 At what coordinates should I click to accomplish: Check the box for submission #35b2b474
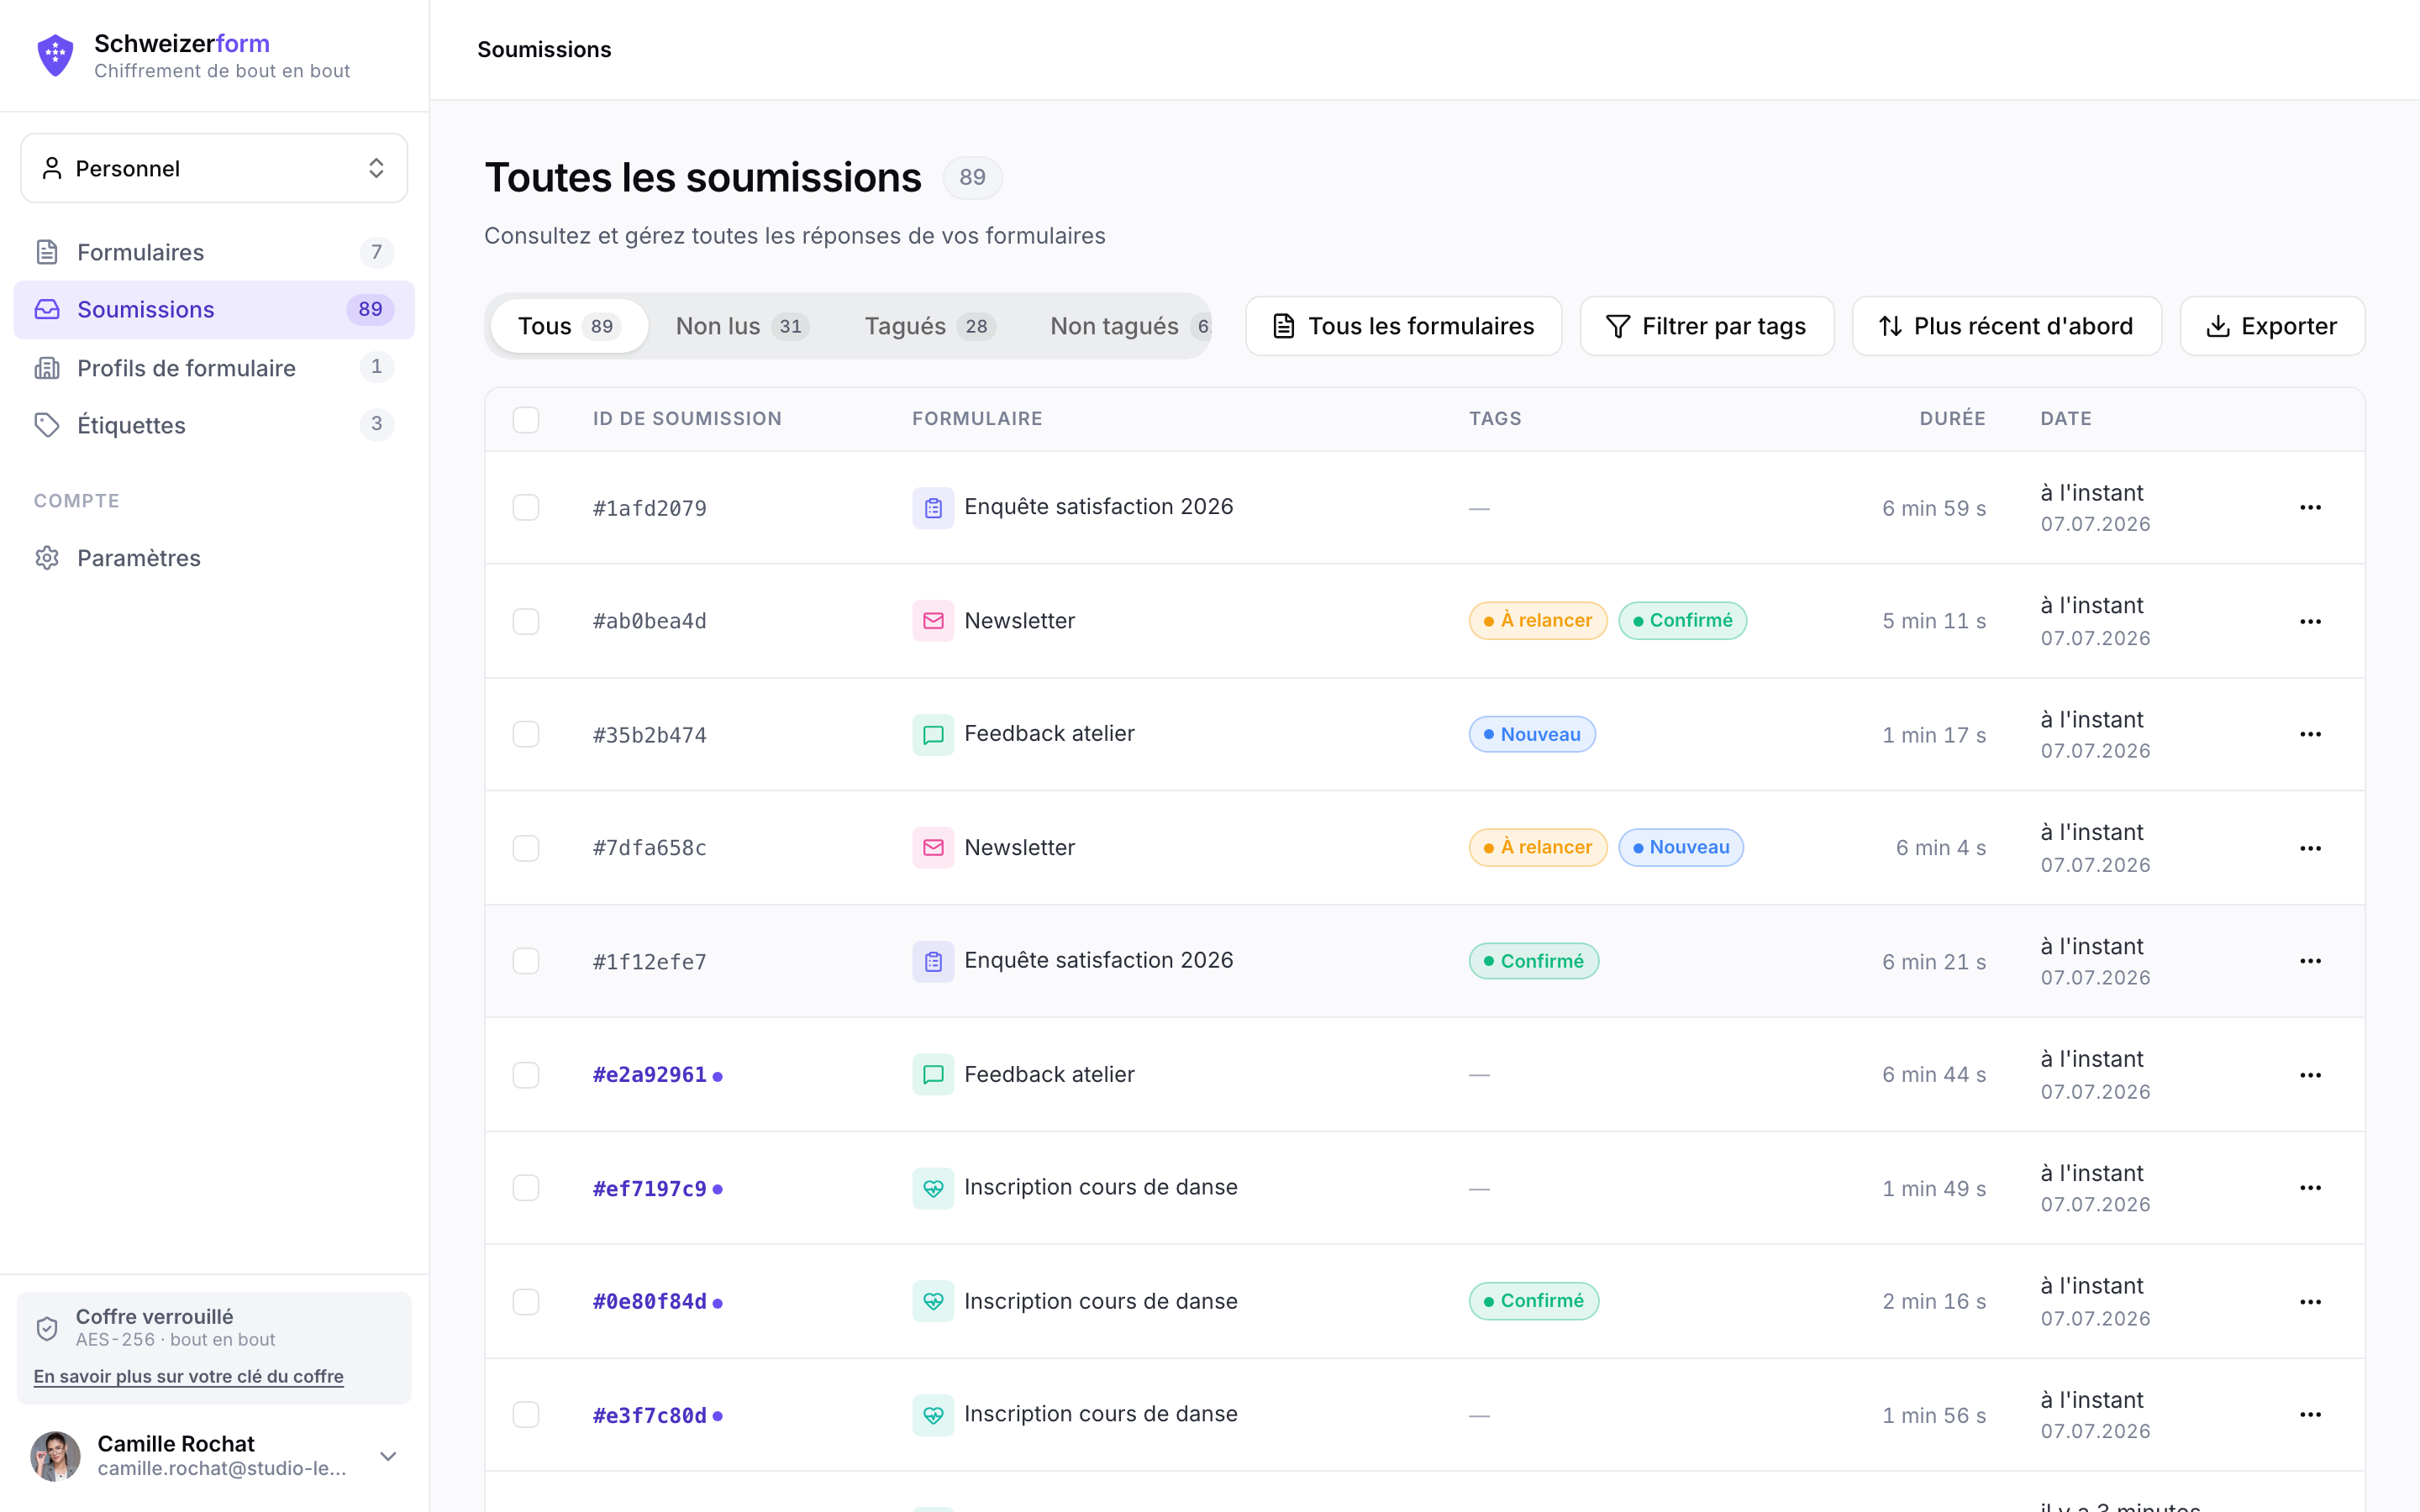click(526, 735)
